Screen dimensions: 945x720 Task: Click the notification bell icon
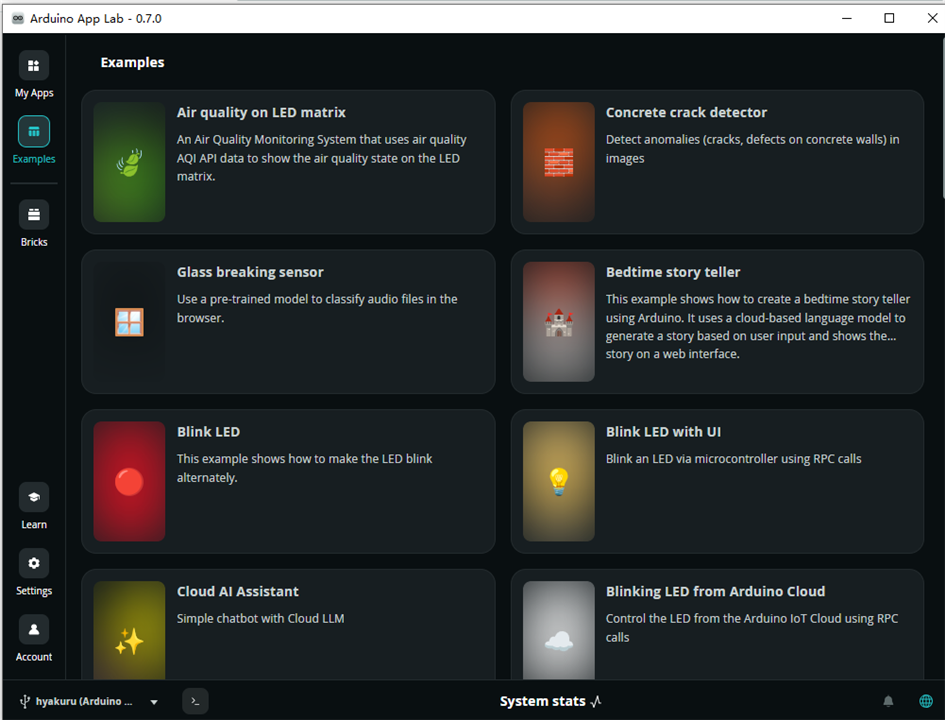tap(888, 701)
